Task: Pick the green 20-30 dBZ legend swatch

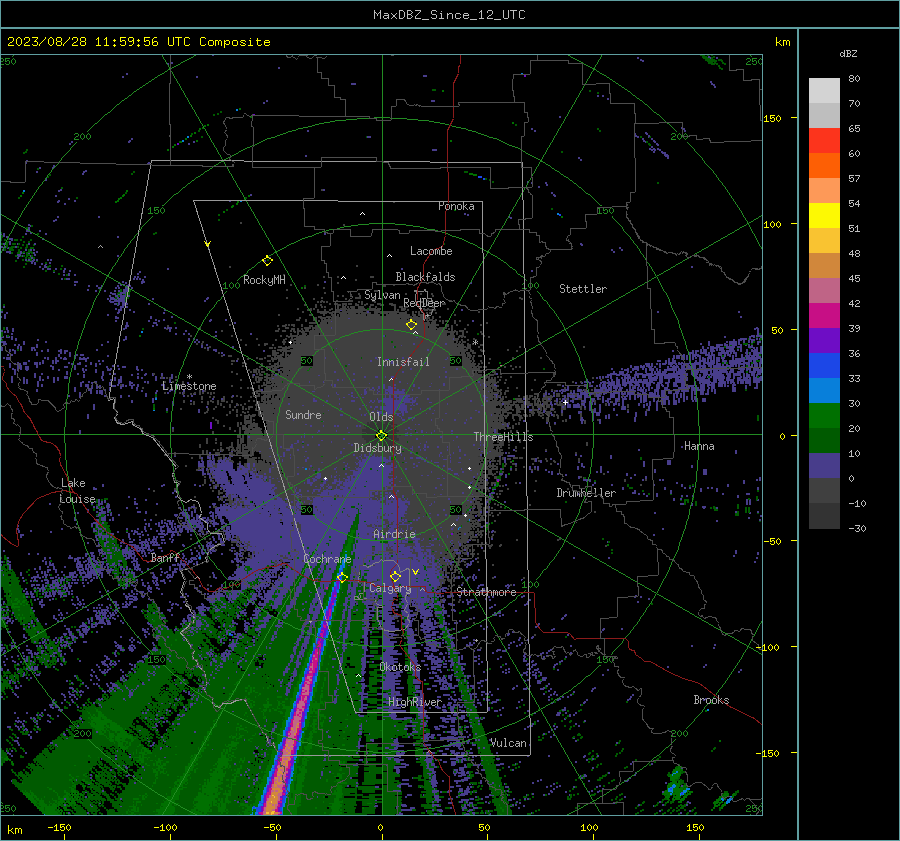Action: [824, 415]
